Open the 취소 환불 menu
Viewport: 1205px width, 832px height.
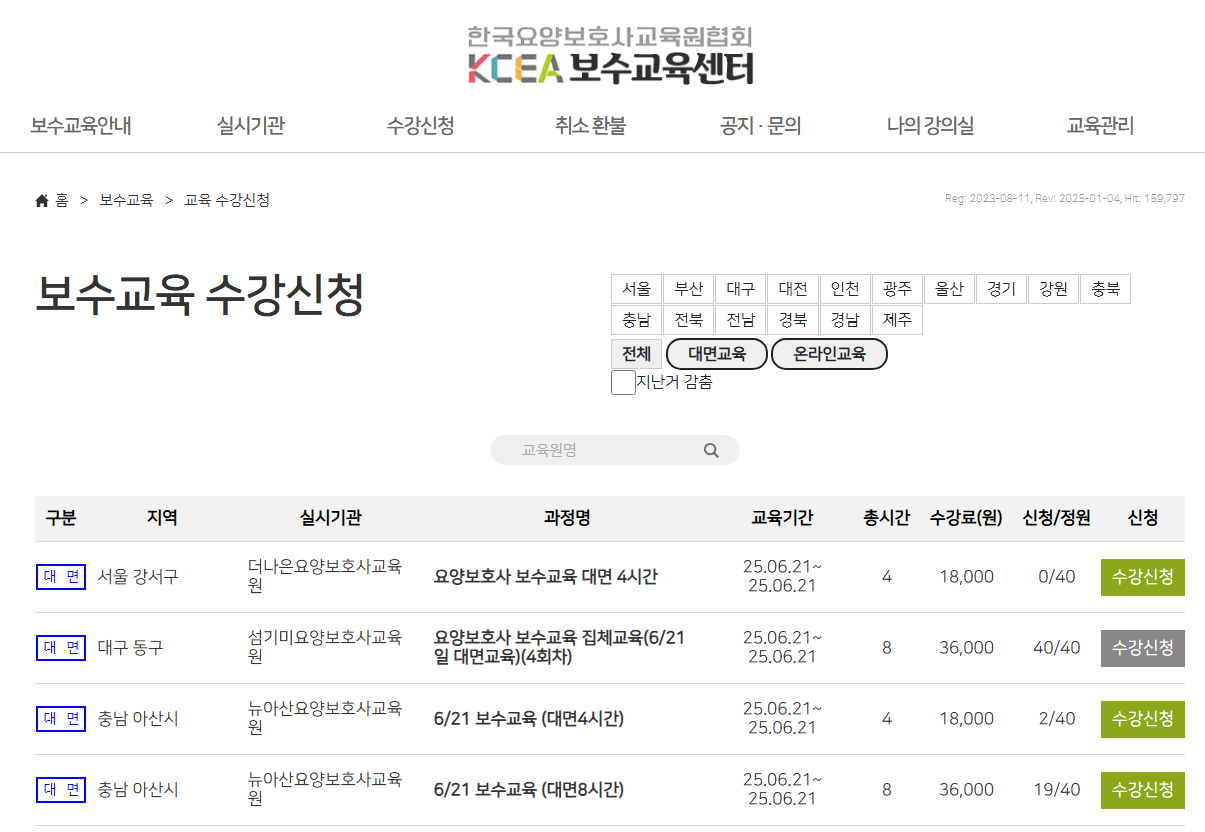[x=589, y=125]
